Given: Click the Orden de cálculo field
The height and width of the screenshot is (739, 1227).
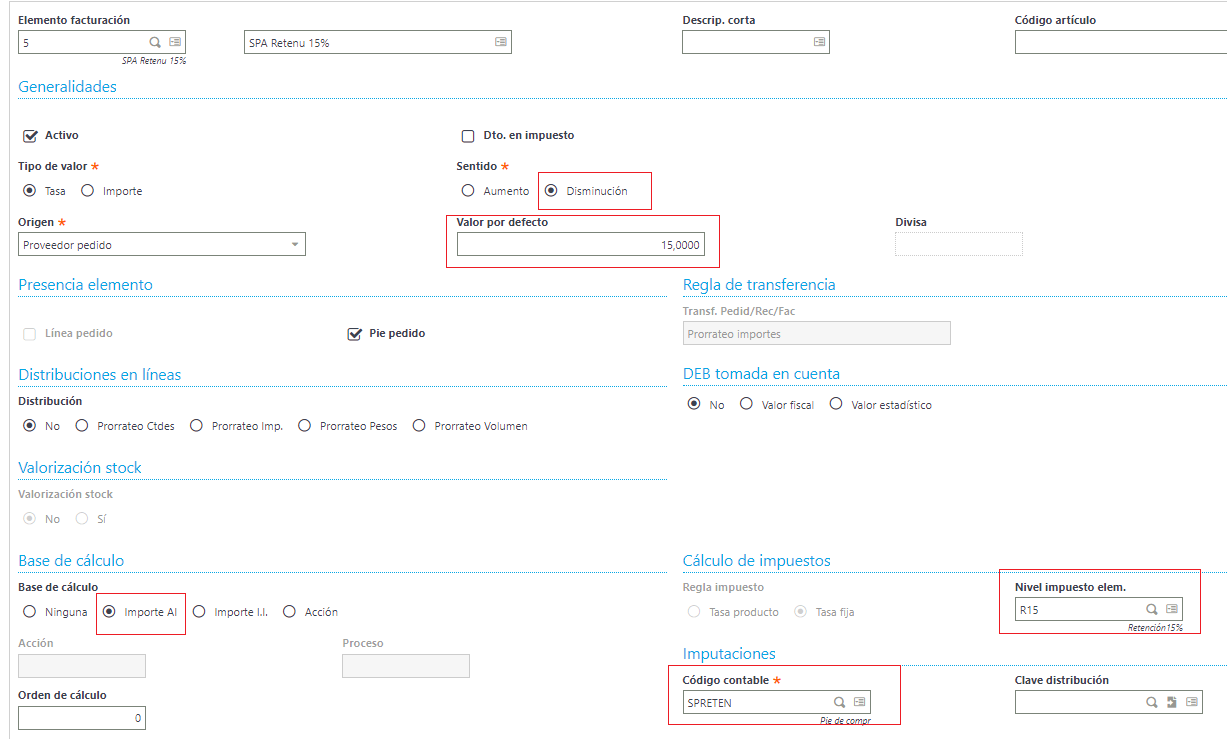Looking at the screenshot, I should coord(82,718).
